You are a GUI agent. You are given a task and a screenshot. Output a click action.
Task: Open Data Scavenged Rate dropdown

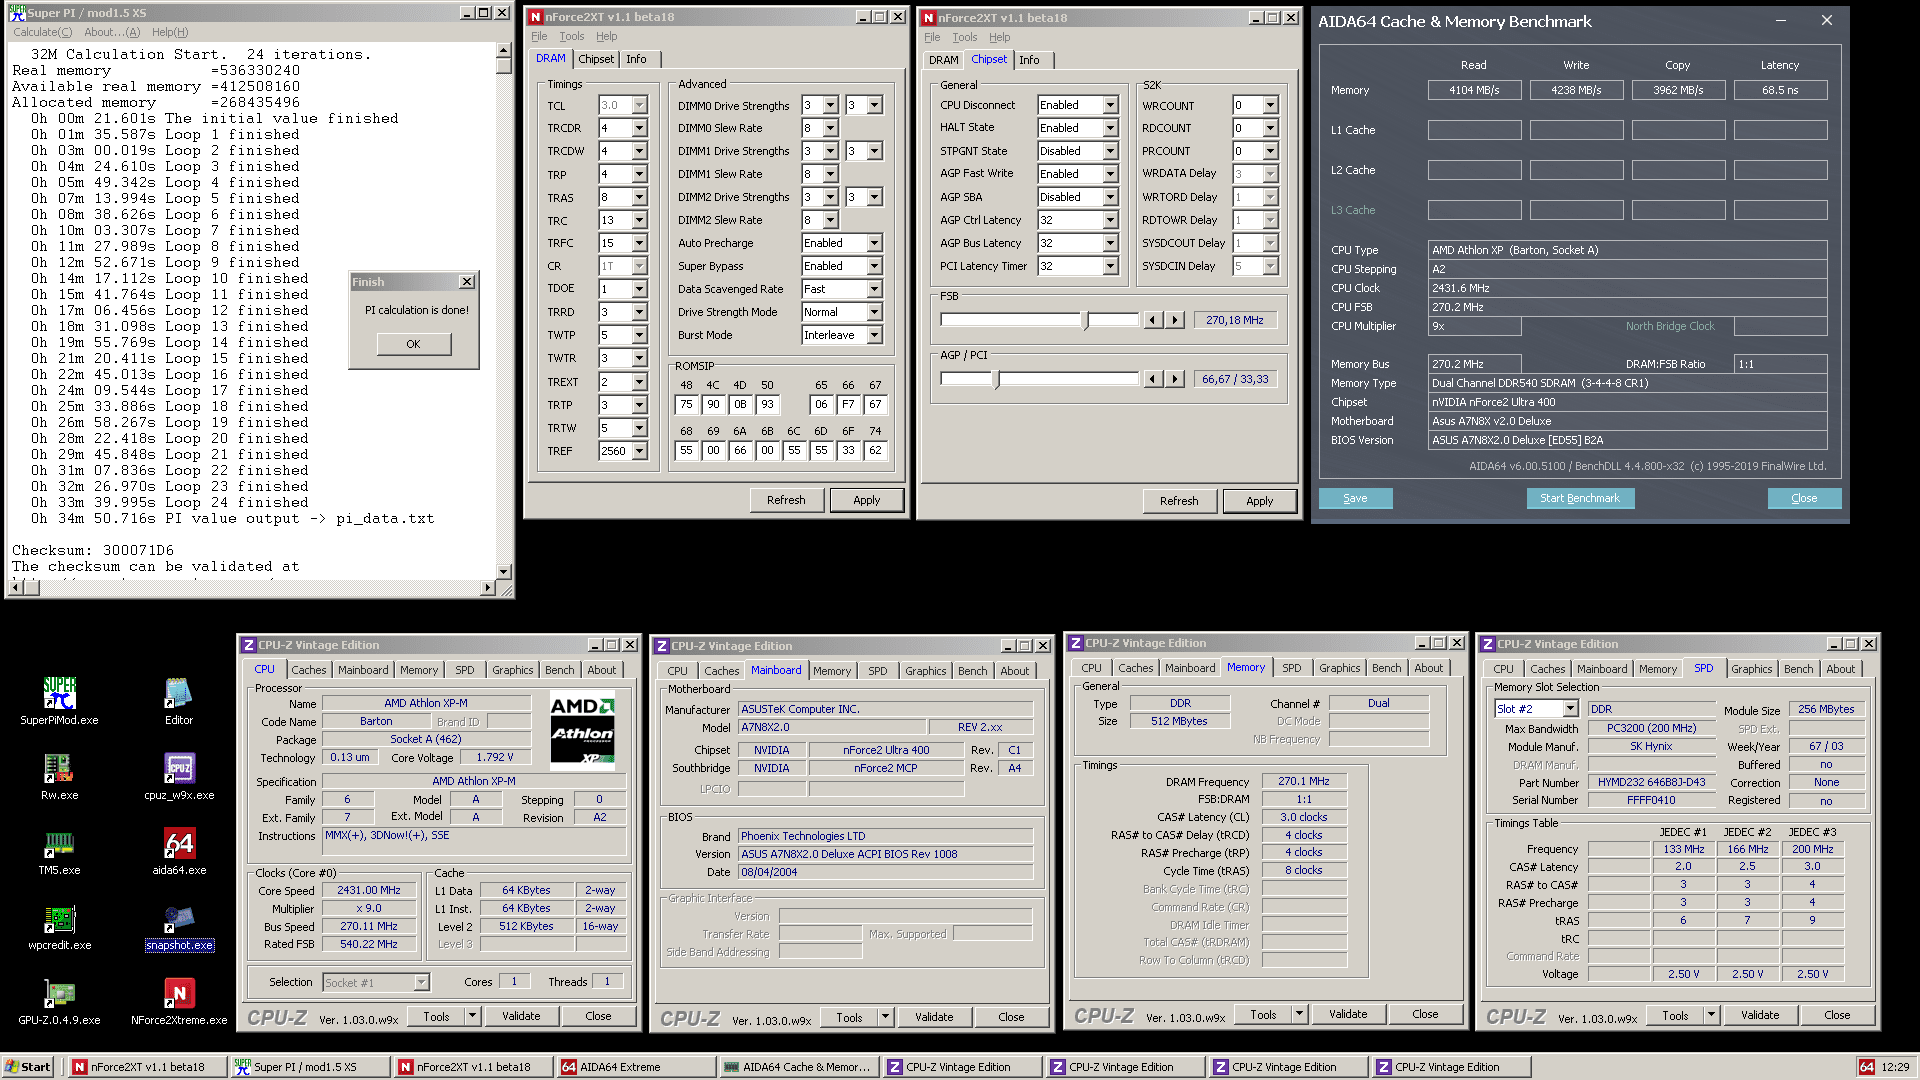pos(874,289)
